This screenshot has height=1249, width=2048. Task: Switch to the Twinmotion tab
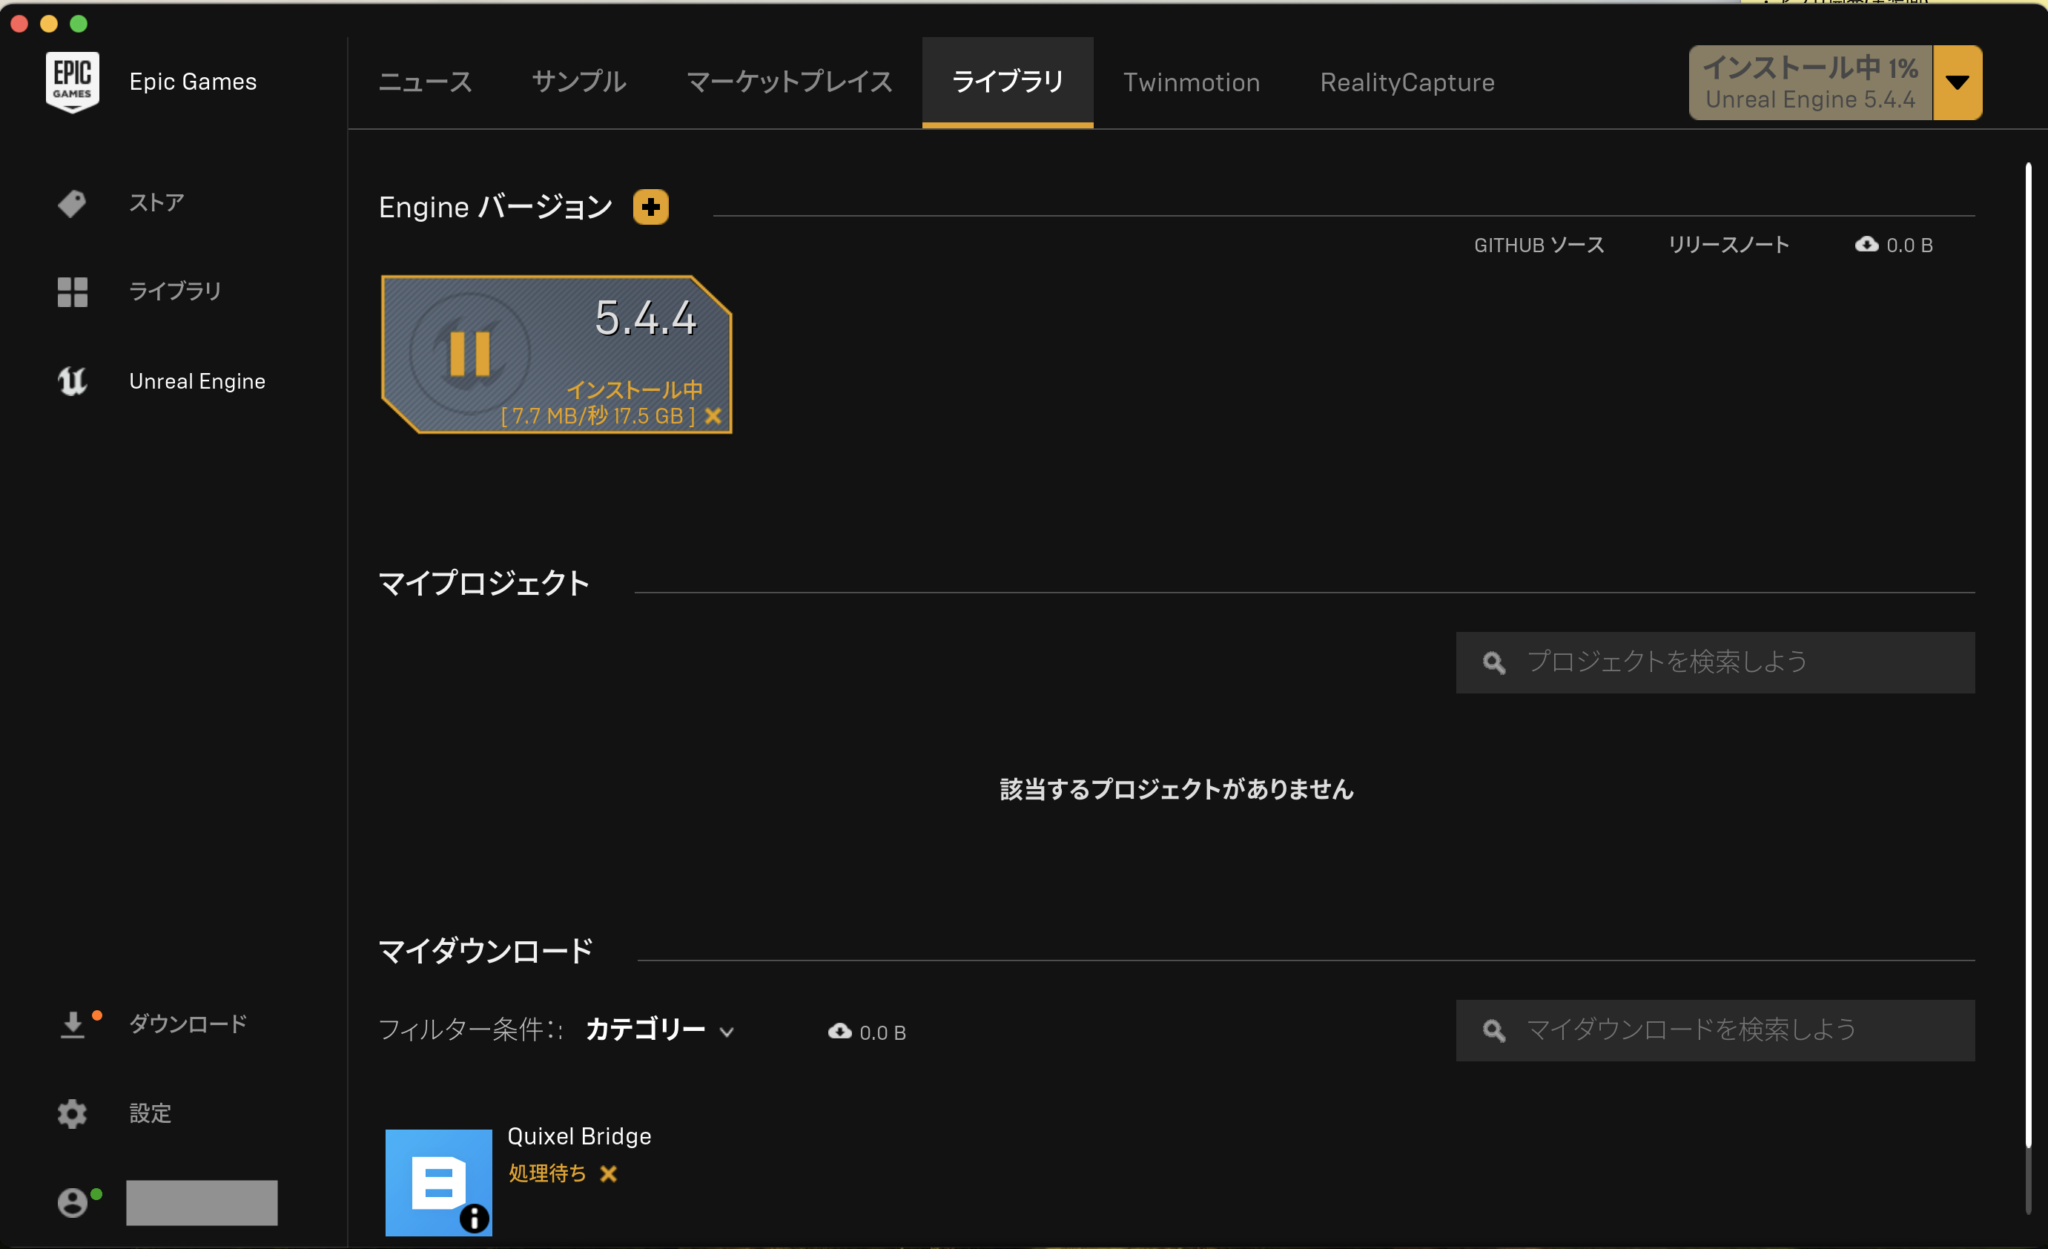coord(1191,82)
